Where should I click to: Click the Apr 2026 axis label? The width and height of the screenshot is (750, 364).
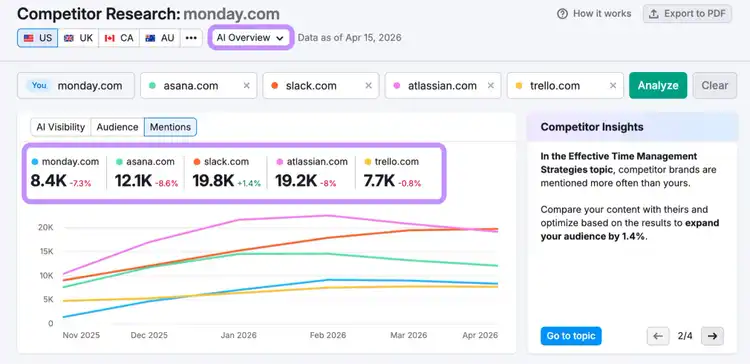480,335
